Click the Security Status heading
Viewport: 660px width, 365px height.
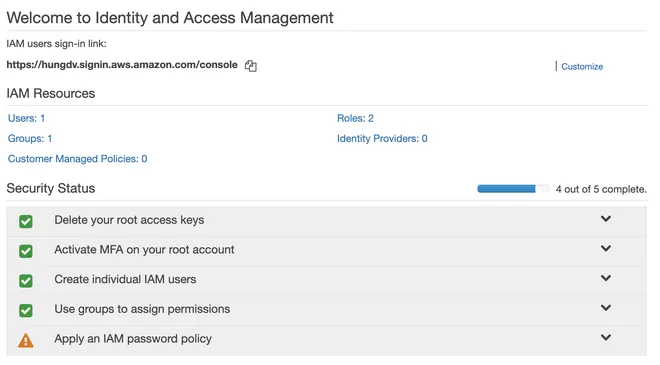[x=51, y=188]
